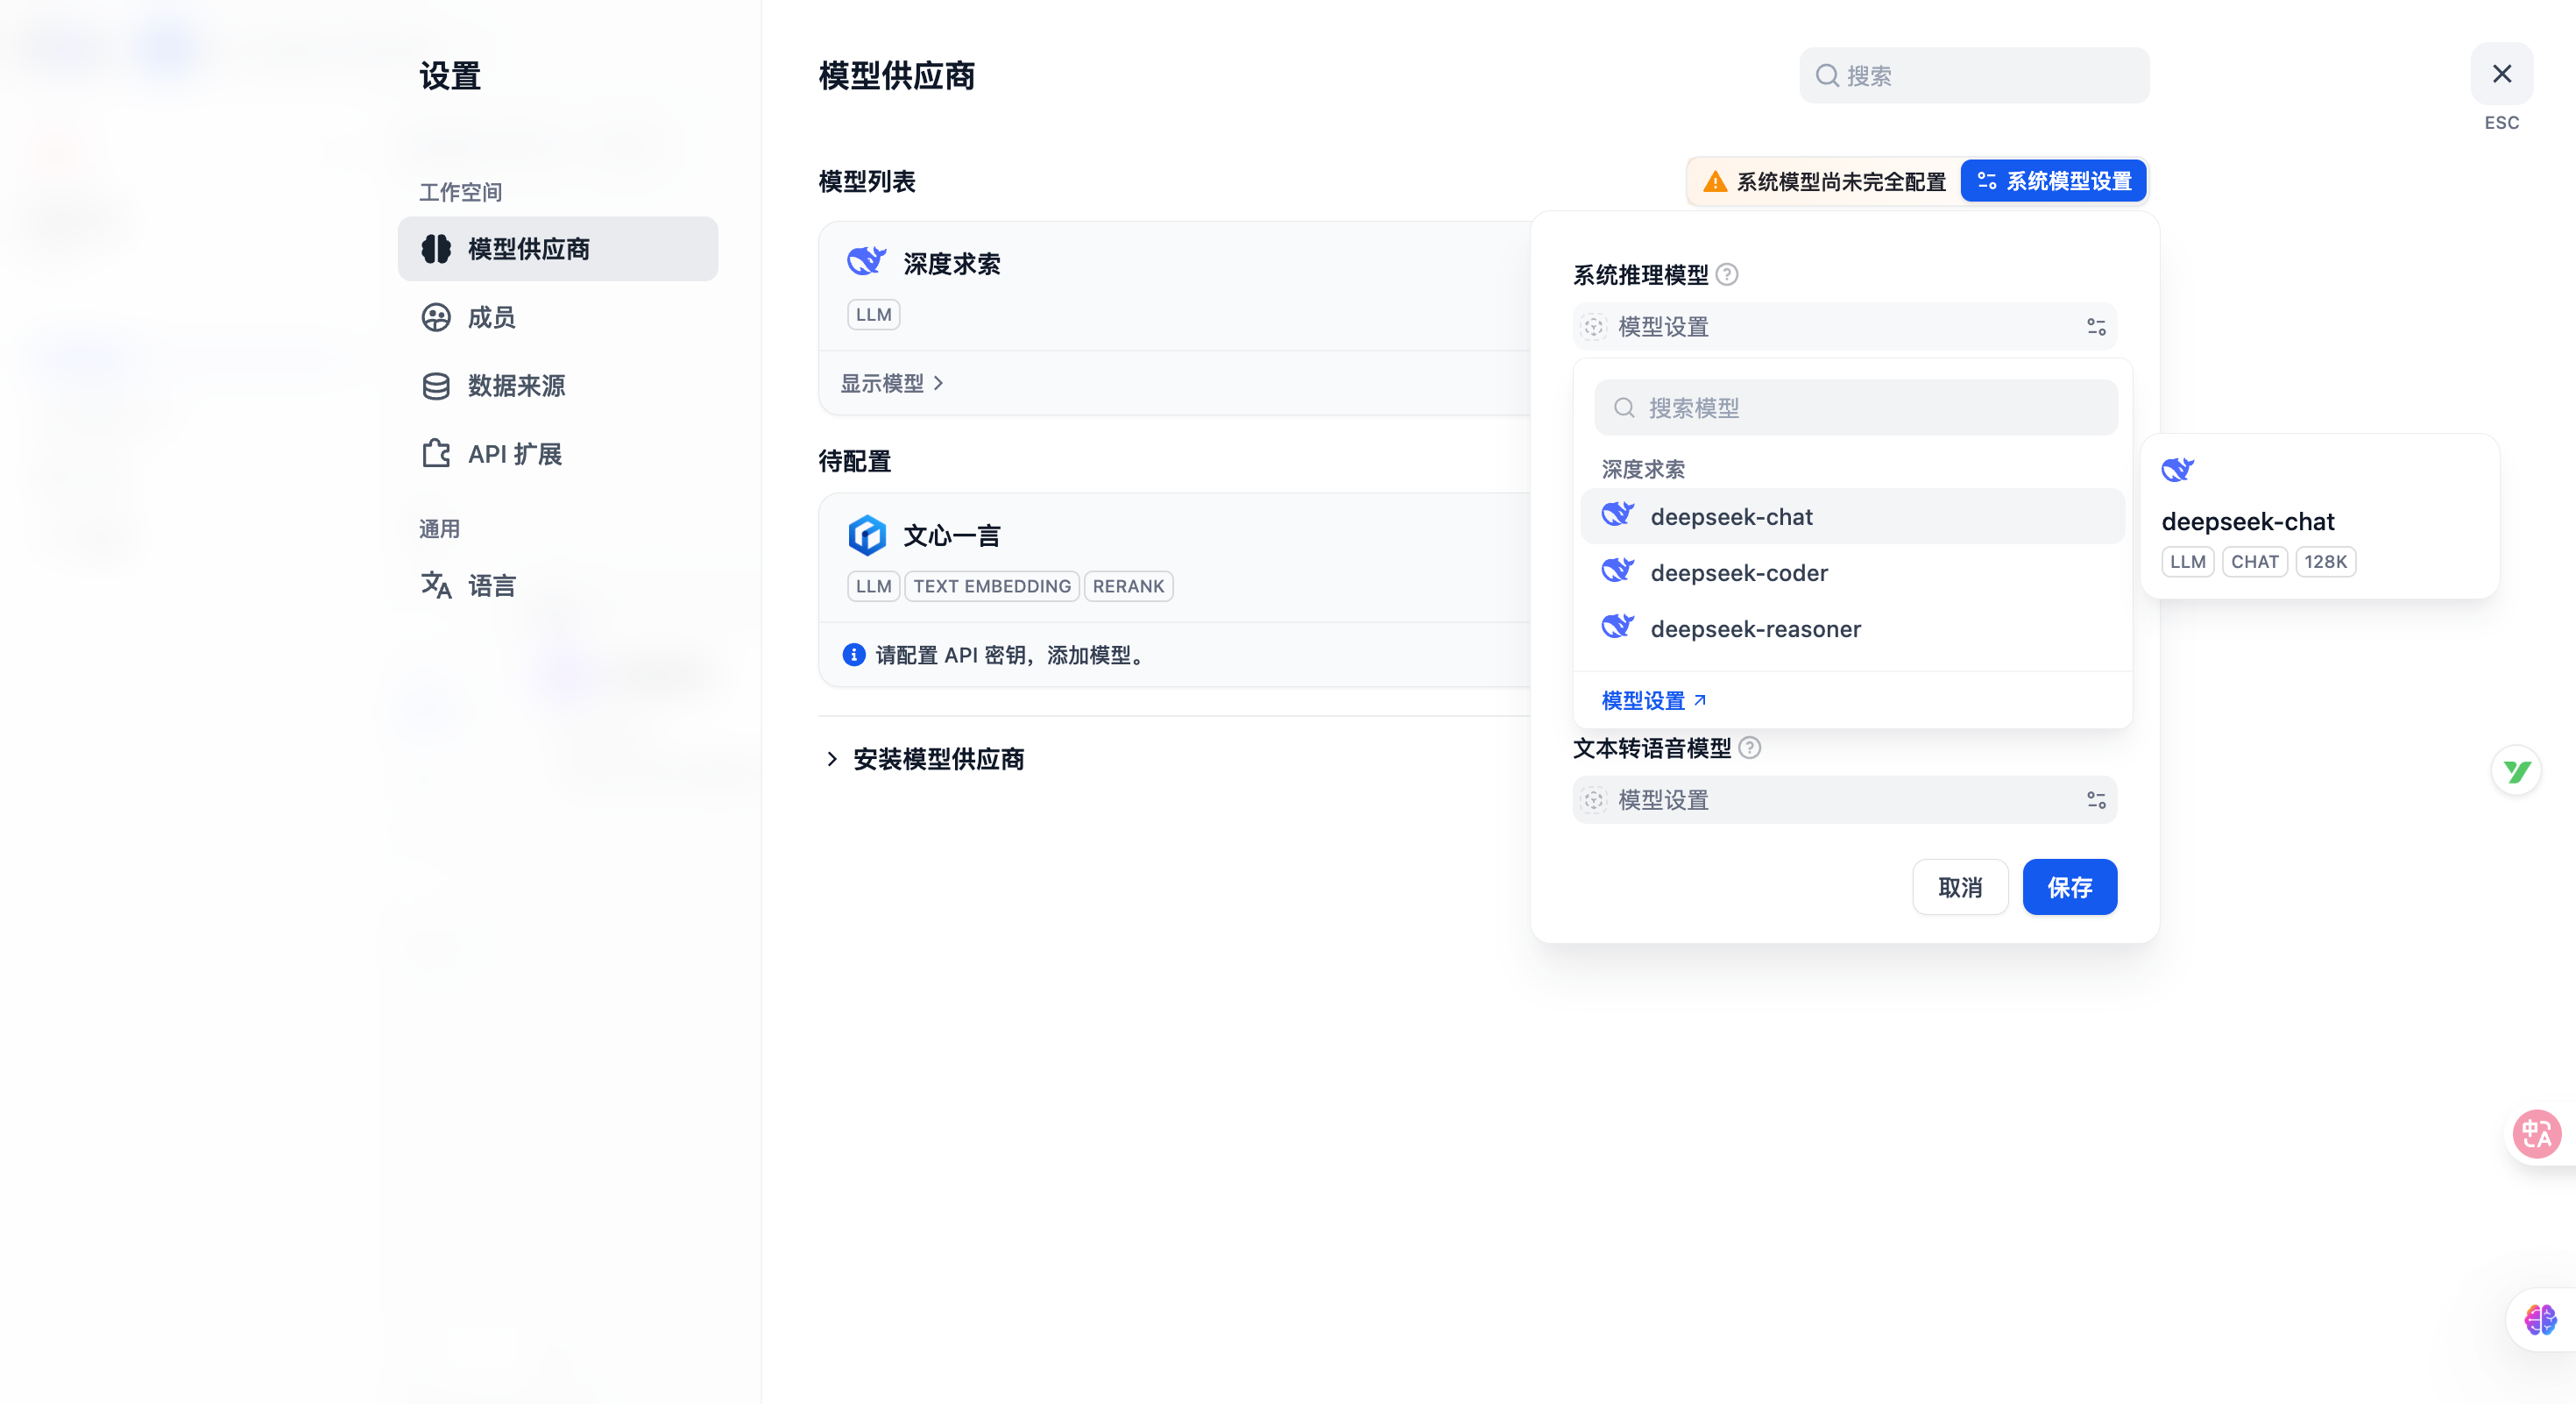
Task: Select deepseek-coder from the model list
Action: click(1738, 573)
